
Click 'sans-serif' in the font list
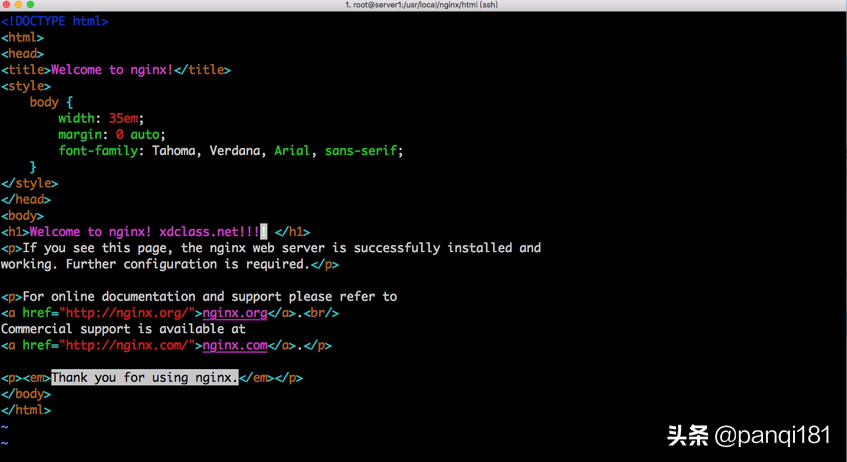click(361, 151)
